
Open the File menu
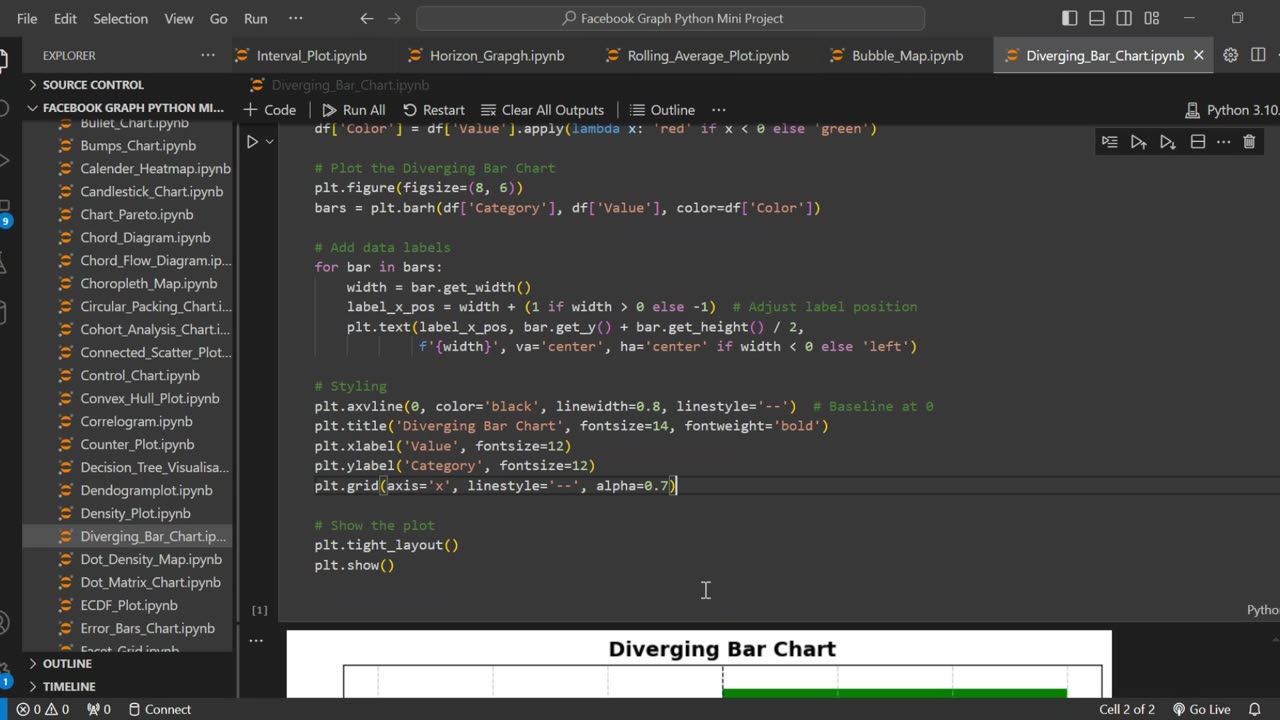27,18
